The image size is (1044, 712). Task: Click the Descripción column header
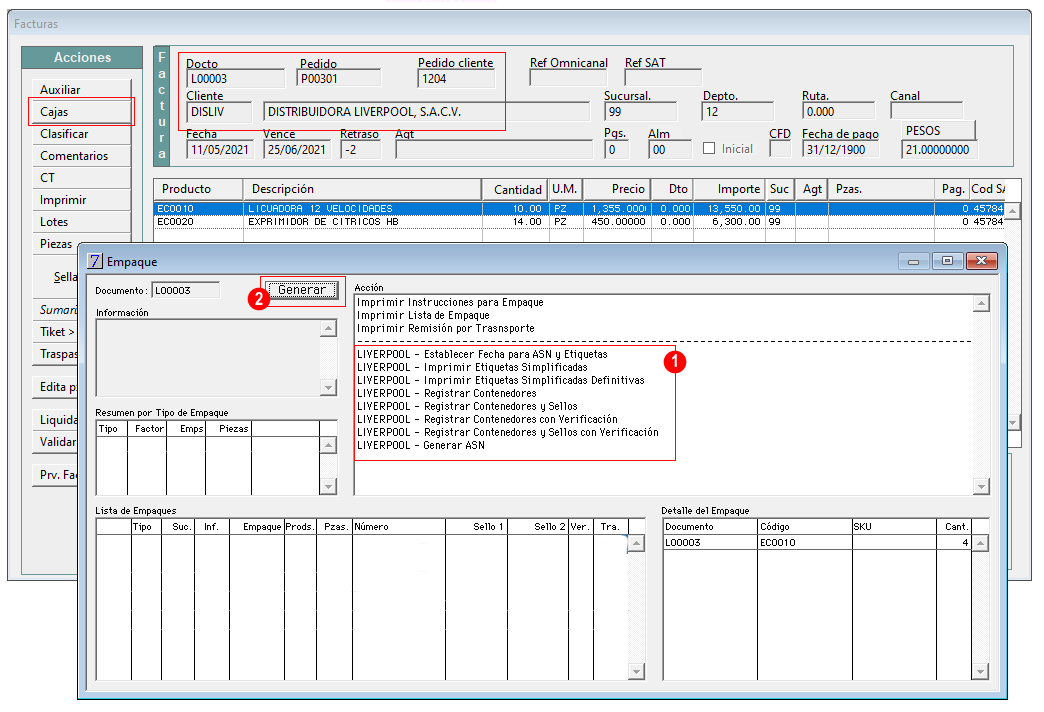(x=362, y=189)
